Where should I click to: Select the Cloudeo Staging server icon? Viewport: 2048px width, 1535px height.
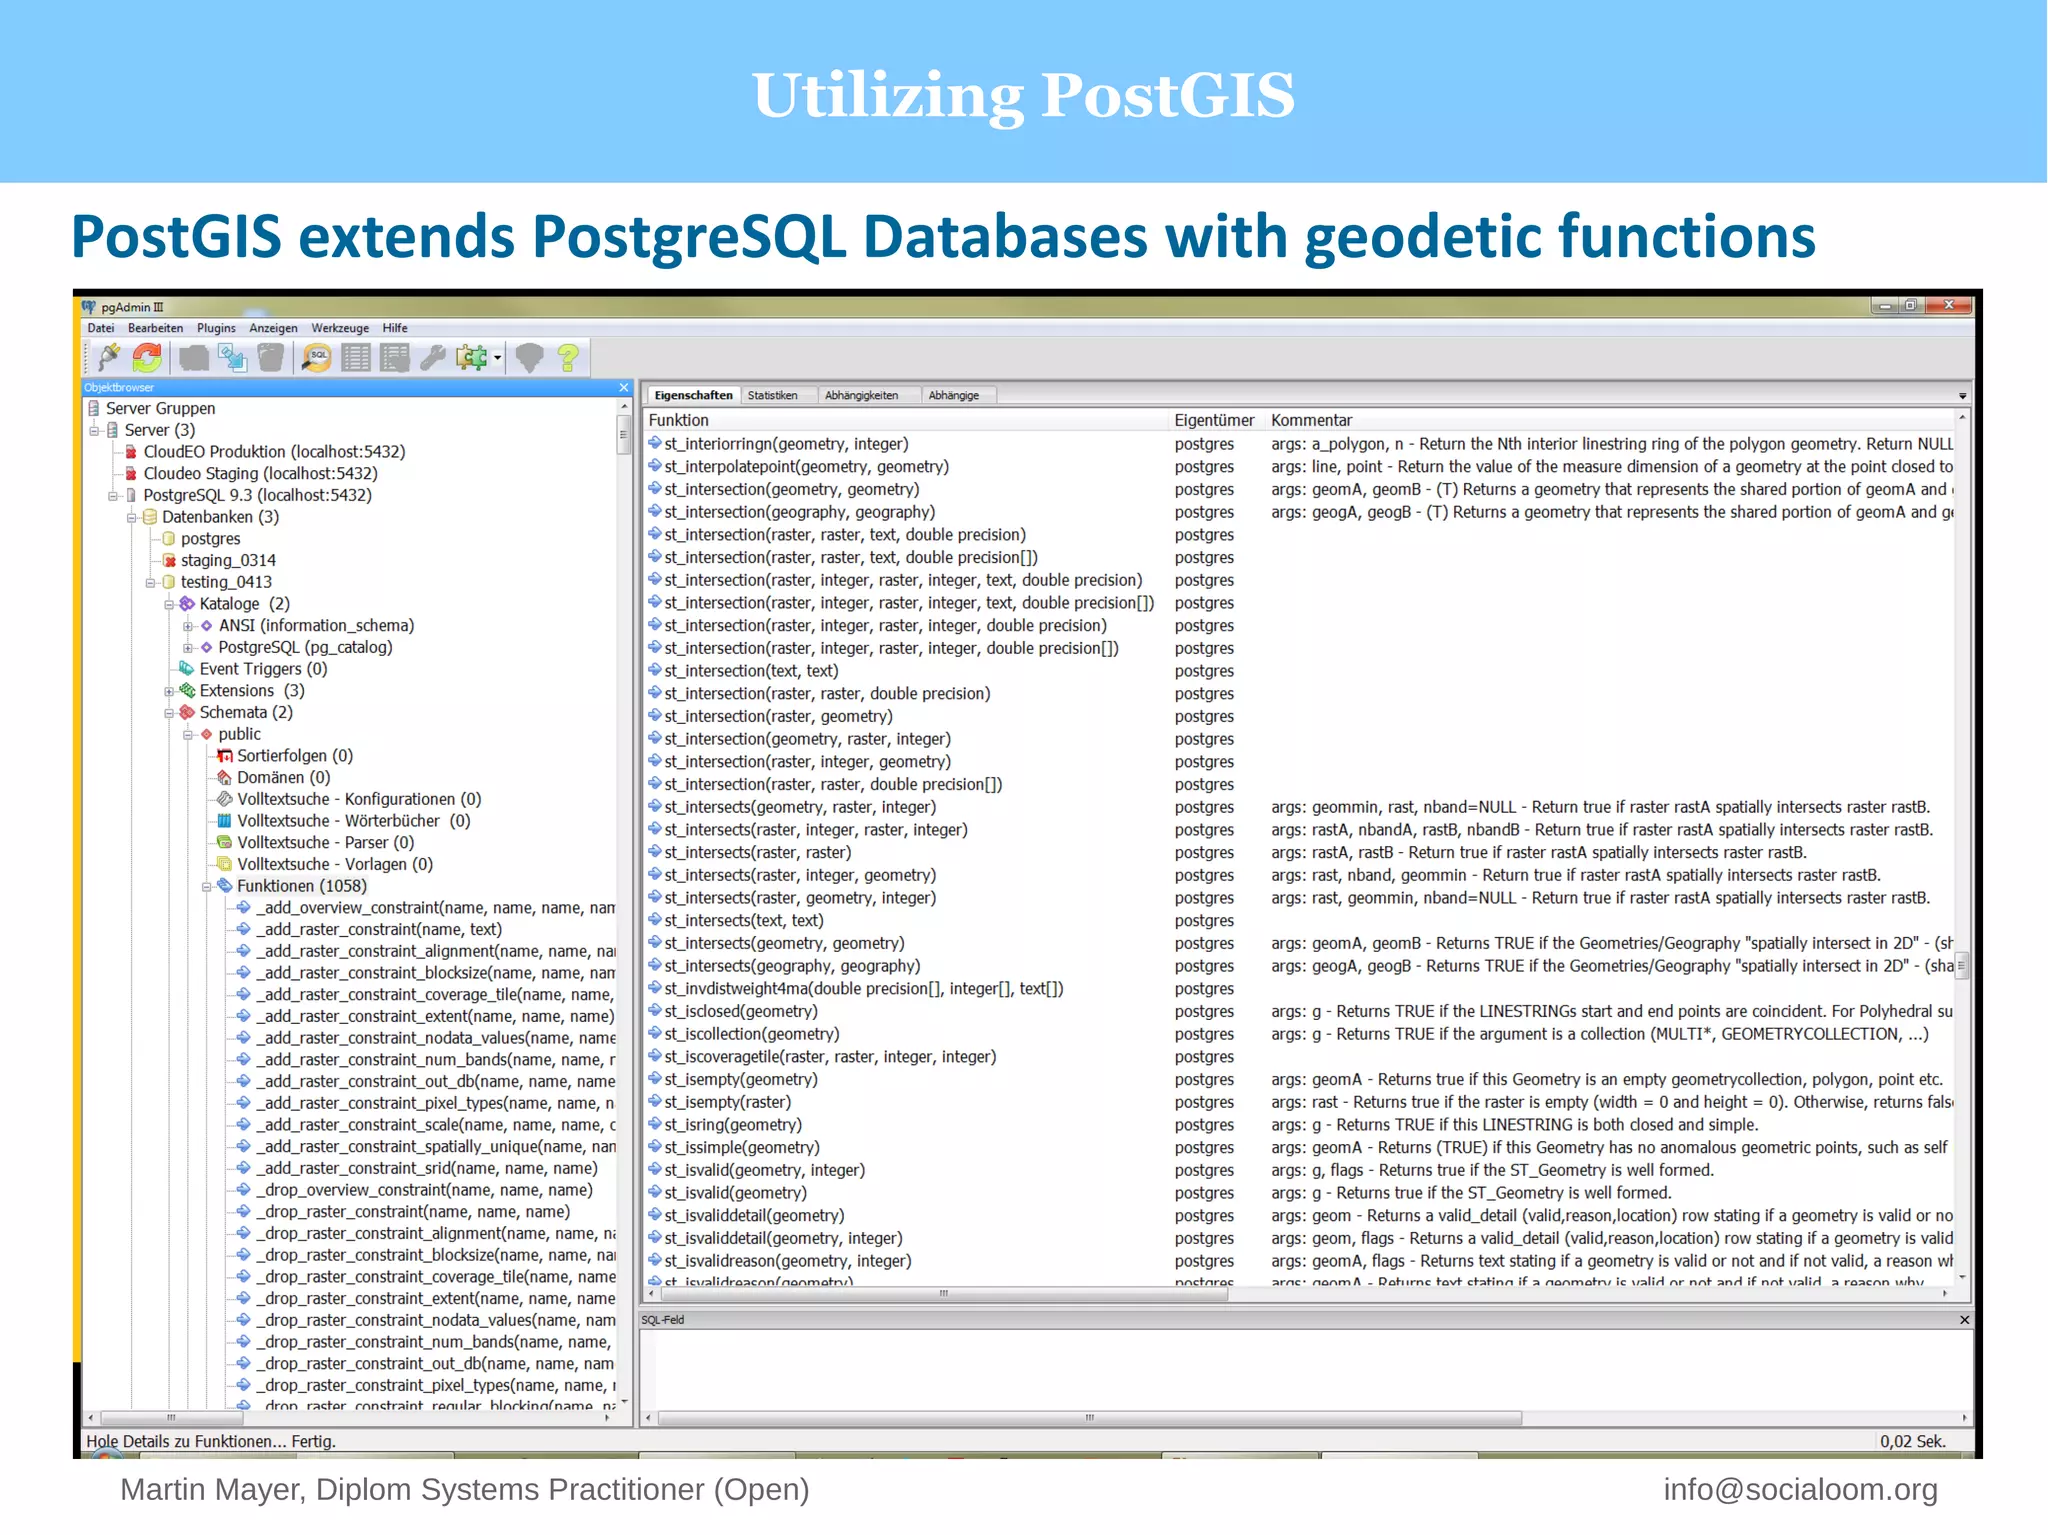[131, 474]
